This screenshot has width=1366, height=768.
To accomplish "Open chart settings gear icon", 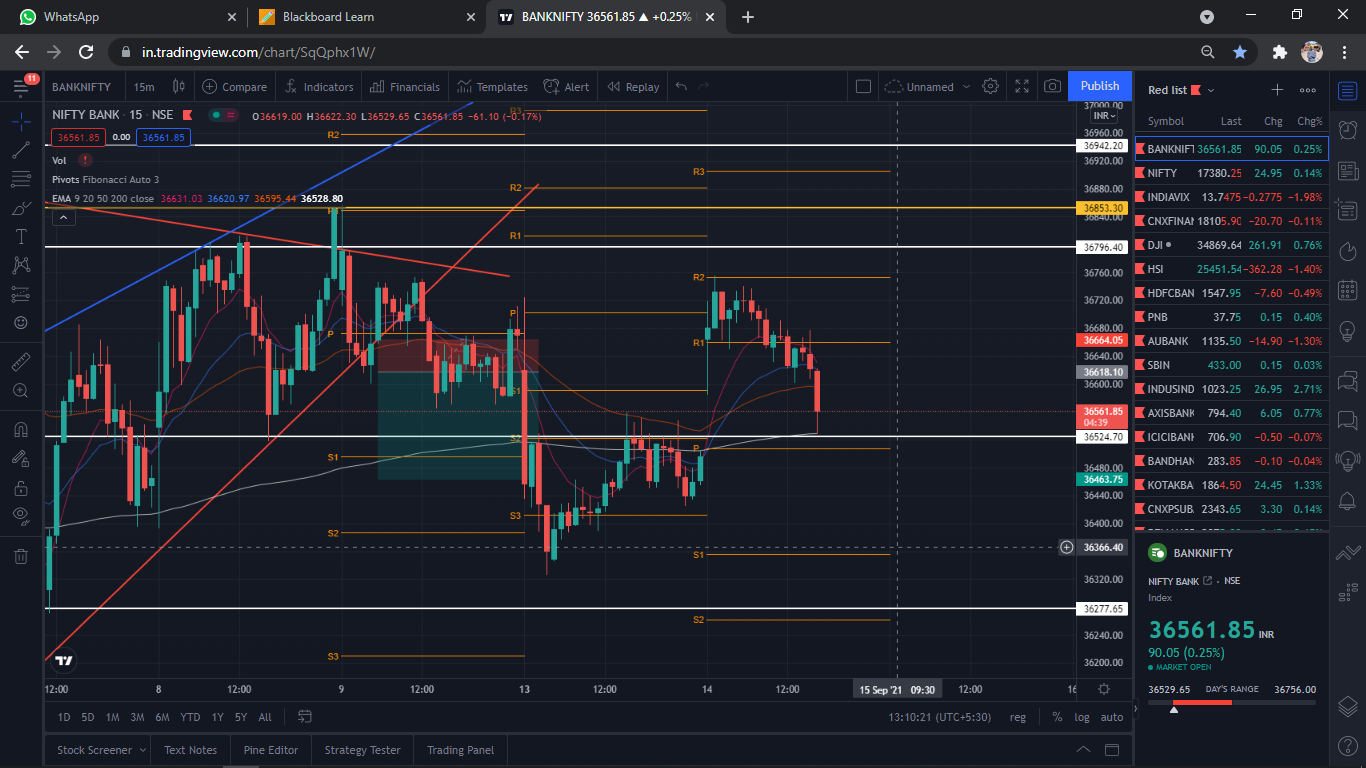I will click(991, 87).
